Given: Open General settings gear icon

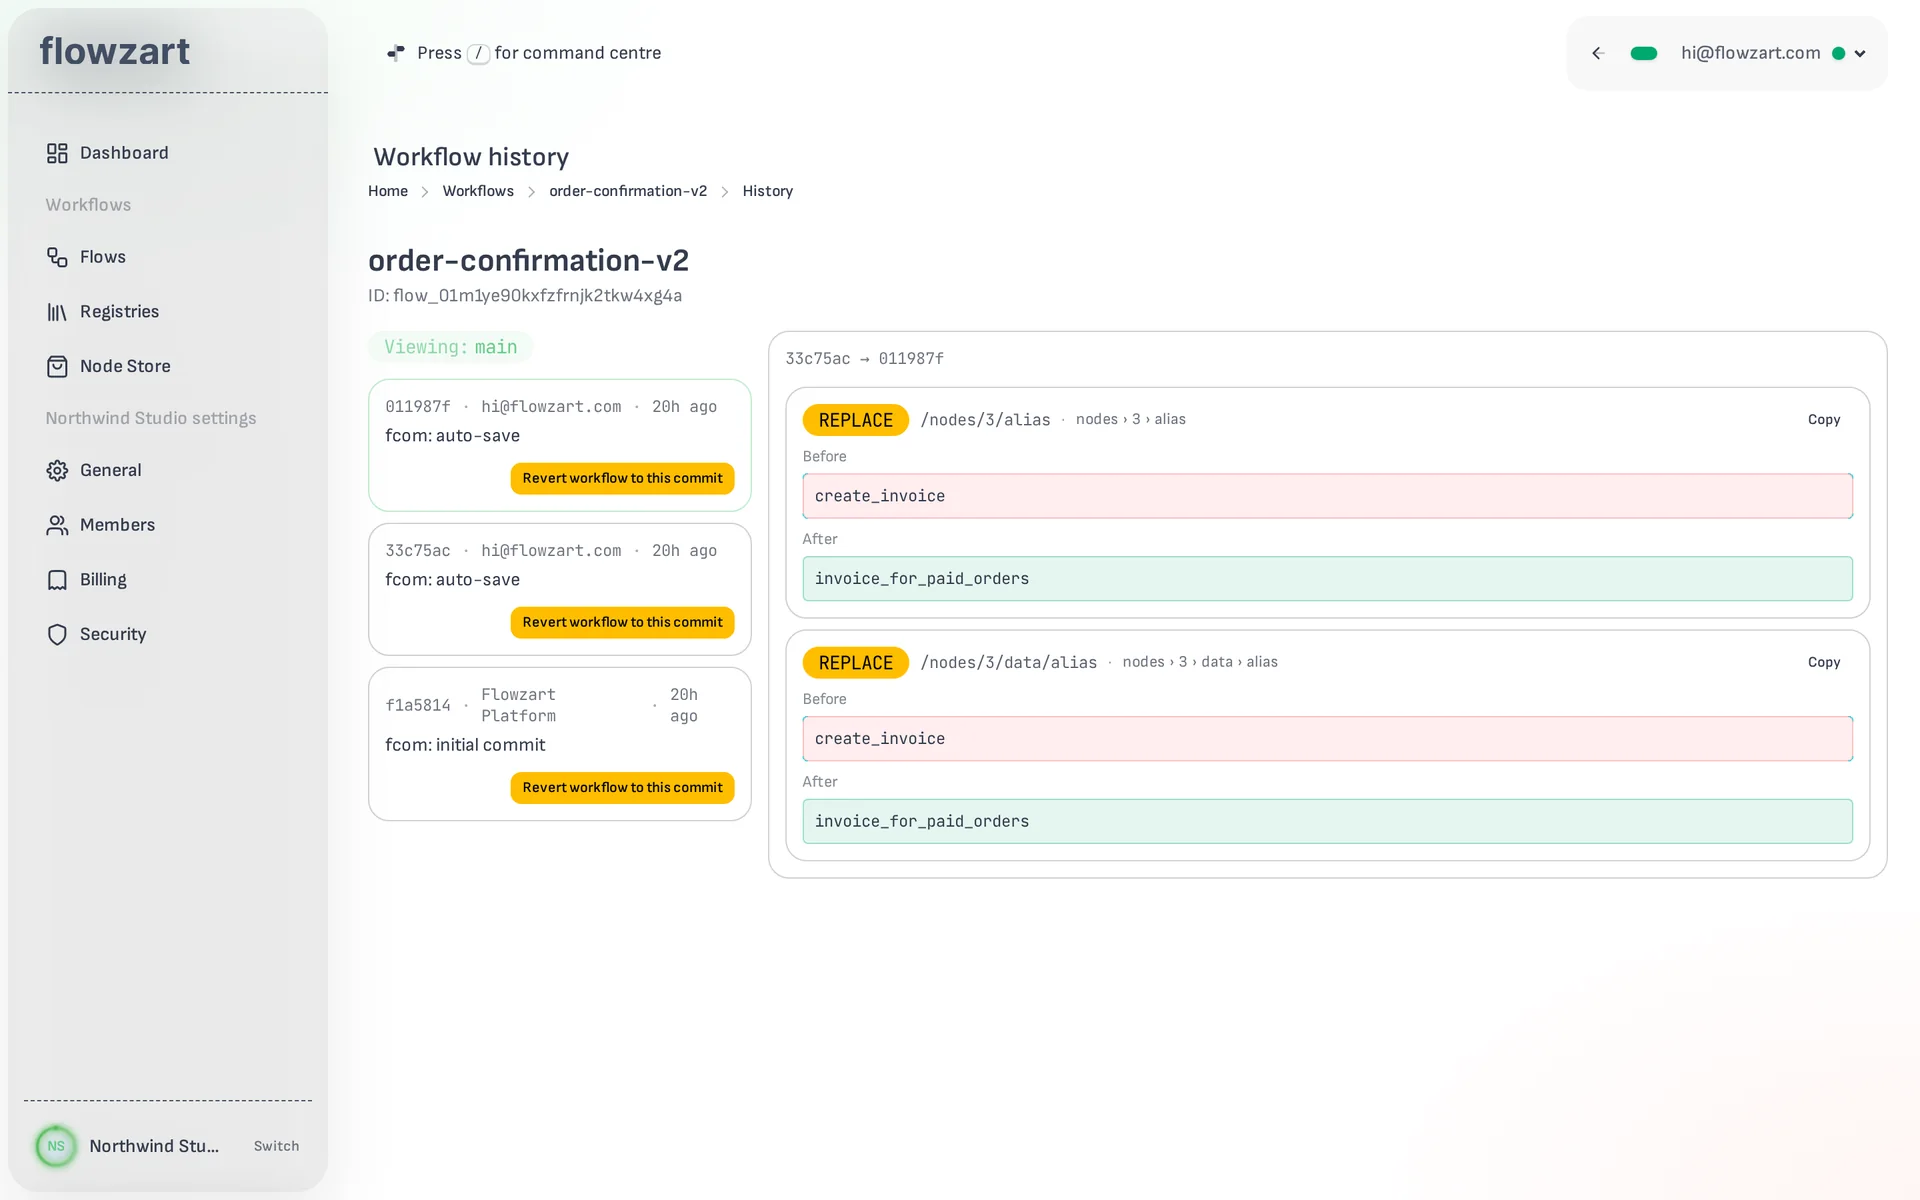Looking at the screenshot, I should point(57,470).
